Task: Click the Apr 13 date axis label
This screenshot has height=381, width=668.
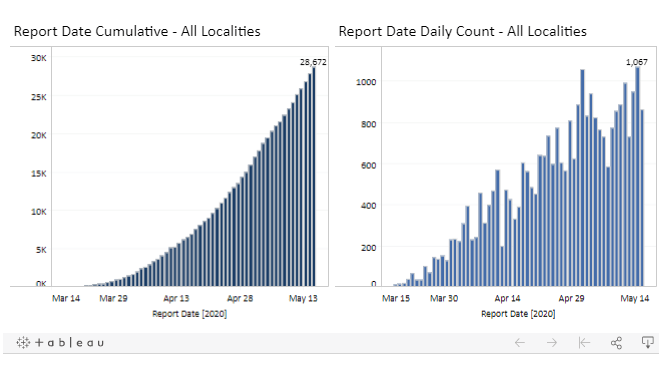Action: tap(176, 298)
